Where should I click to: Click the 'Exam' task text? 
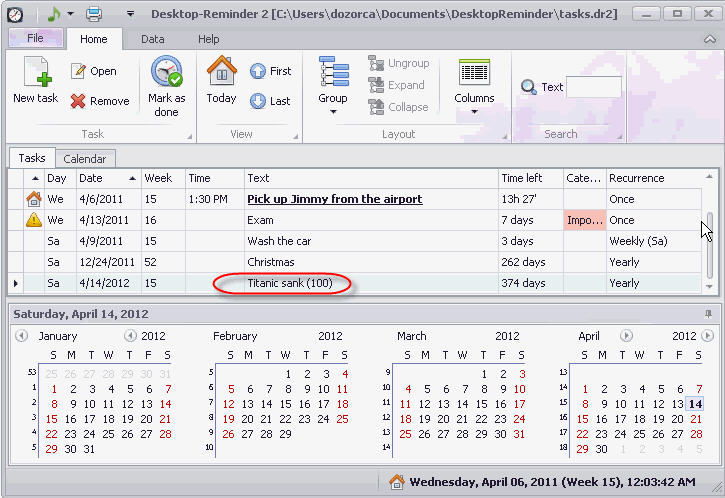tap(260, 221)
